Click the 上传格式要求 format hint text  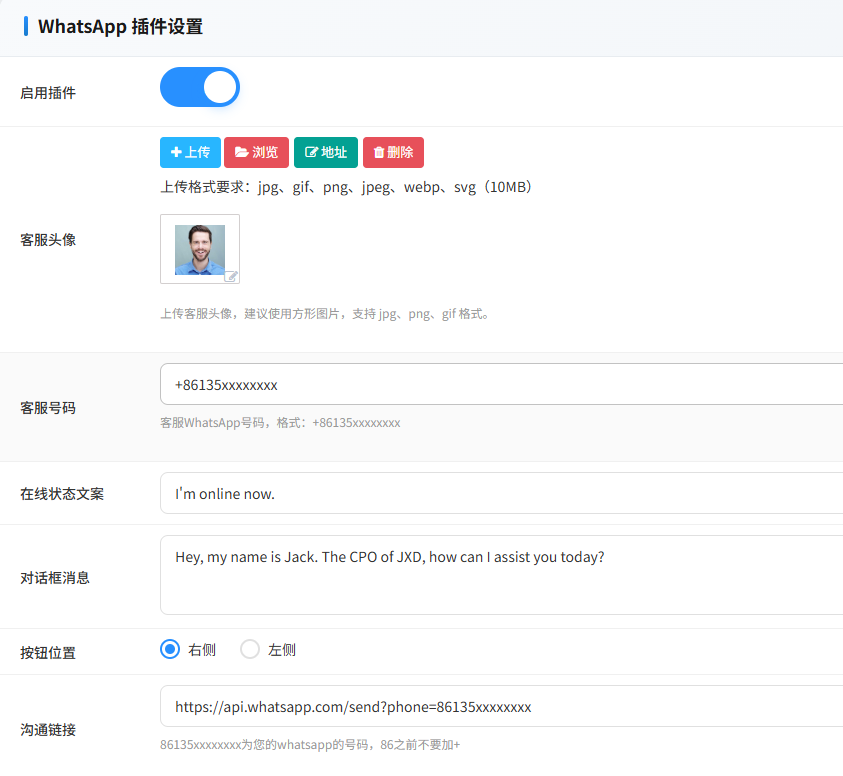point(346,187)
